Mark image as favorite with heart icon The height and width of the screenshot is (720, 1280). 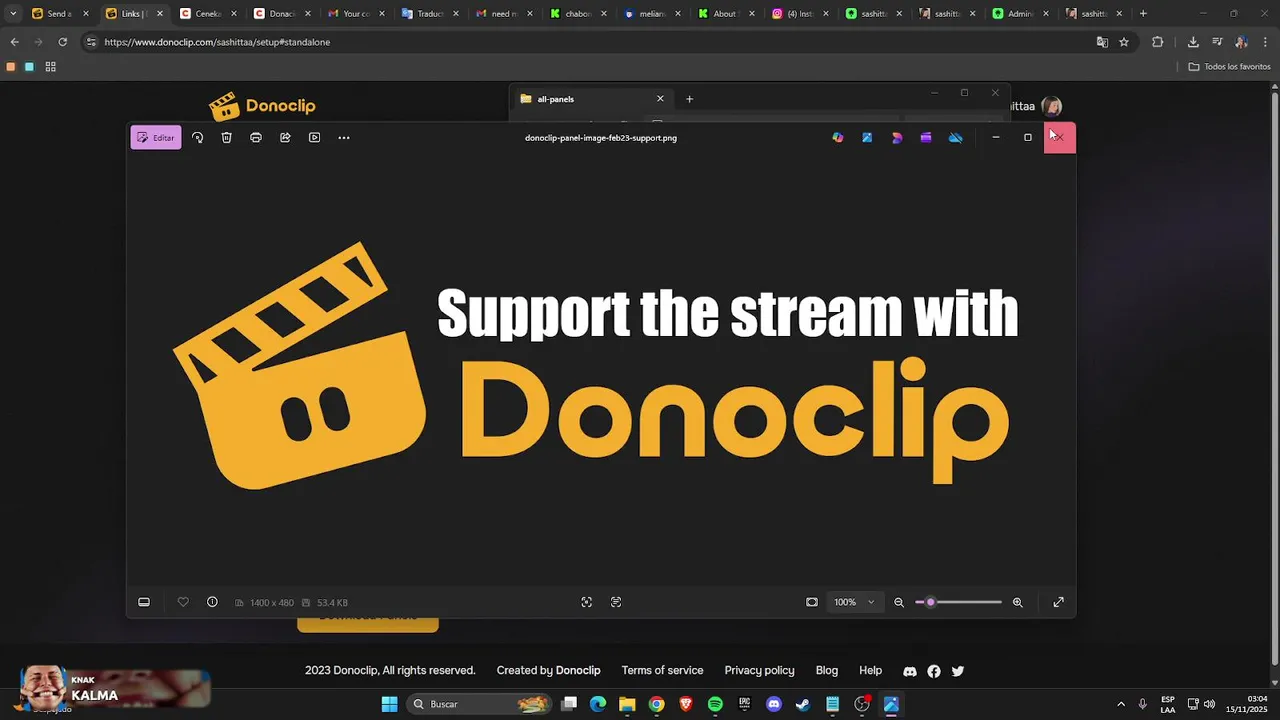pyautogui.click(x=183, y=602)
